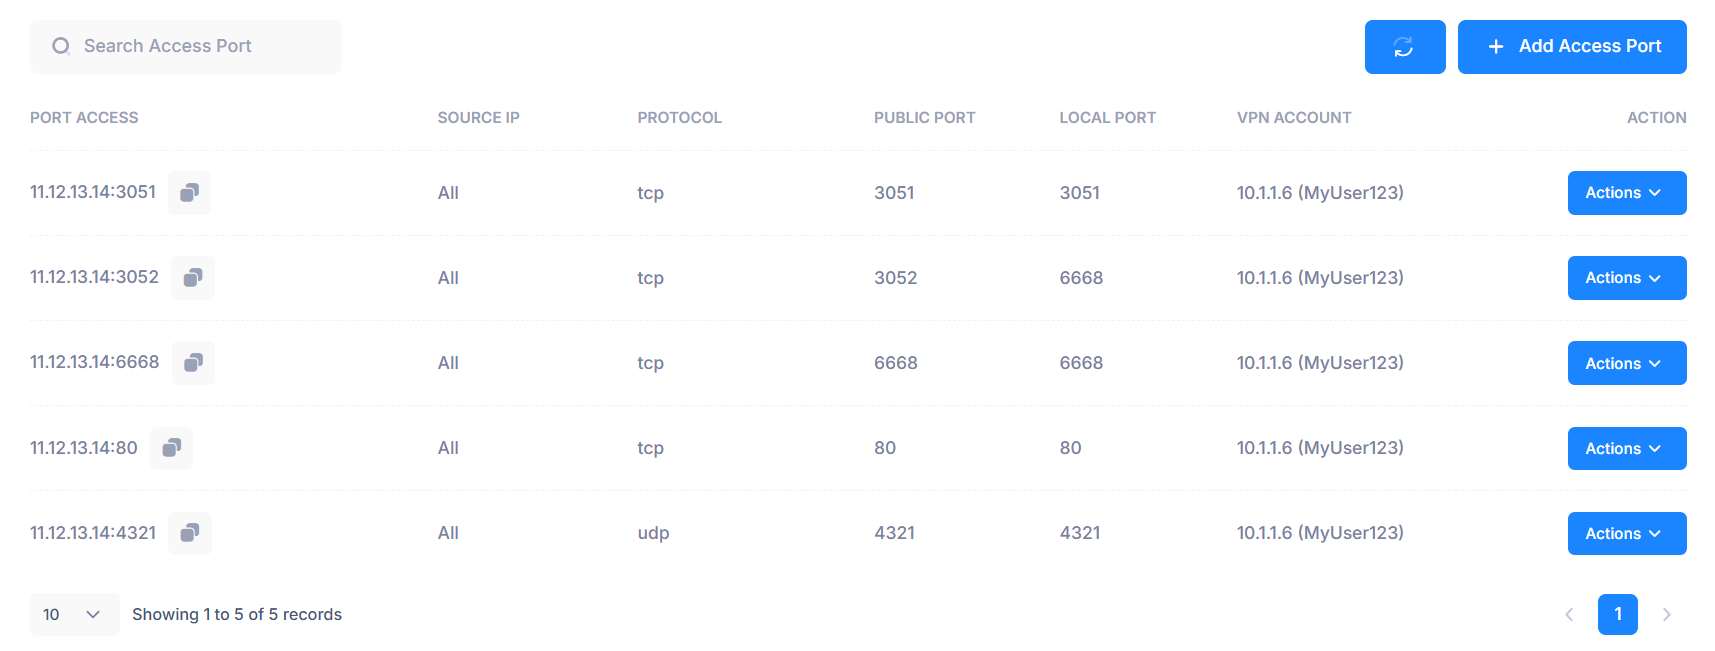Sort by the PROTOCOL column header
The image size is (1715, 651).
coord(679,117)
